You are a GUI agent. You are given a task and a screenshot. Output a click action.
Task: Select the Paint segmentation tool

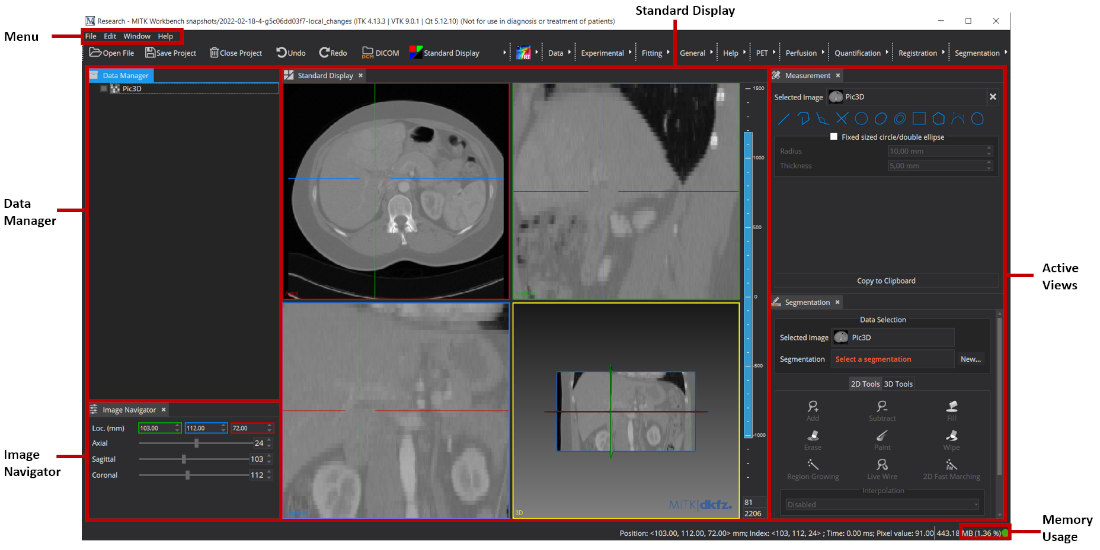click(883, 440)
